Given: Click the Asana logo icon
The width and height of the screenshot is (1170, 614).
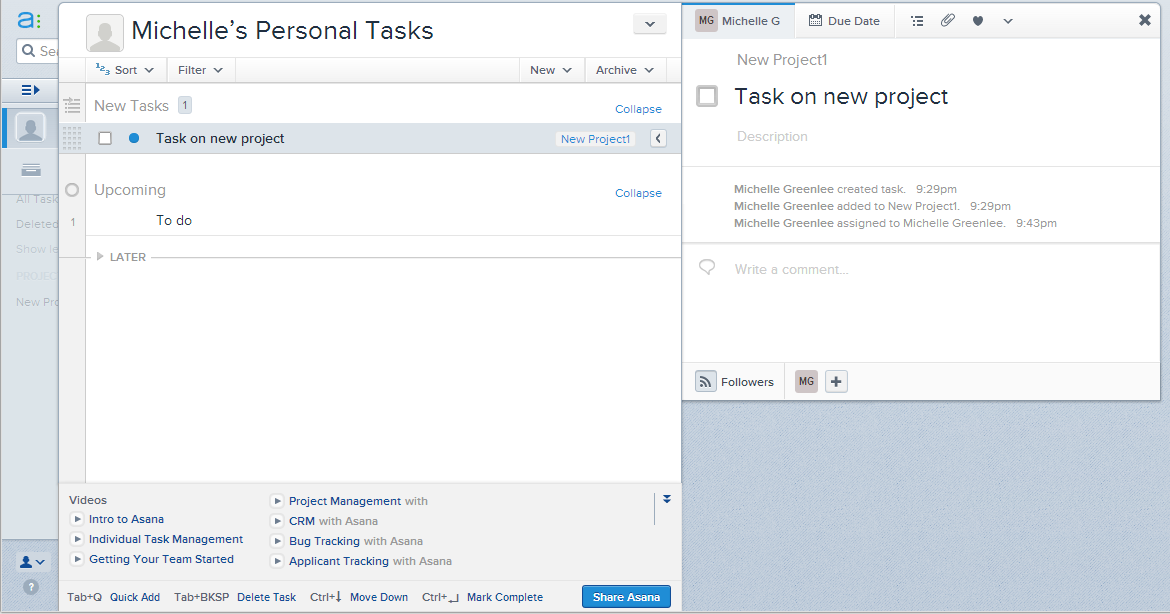Looking at the screenshot, I should point(29,19).
